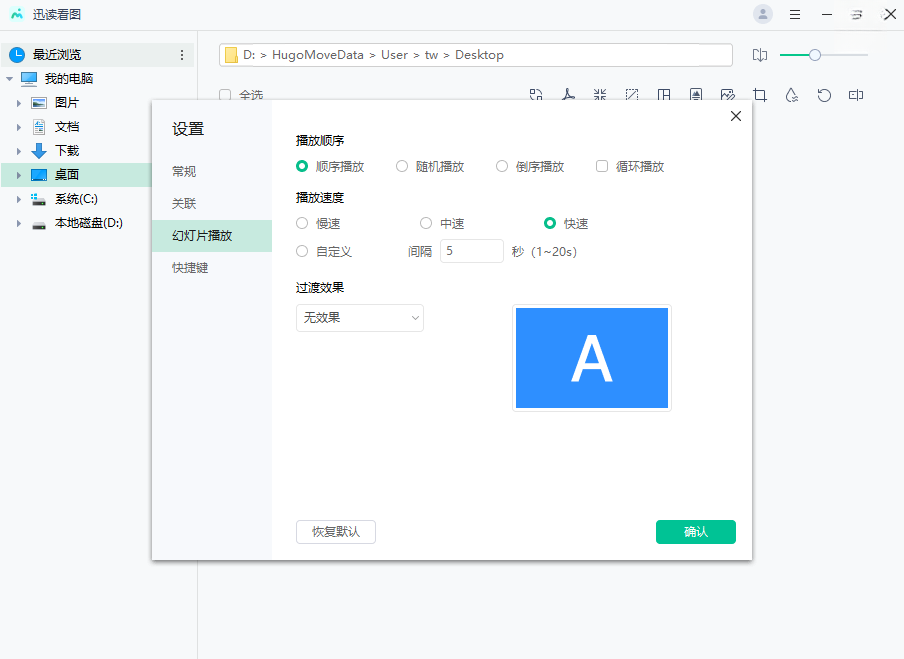Expand the 文档 tree node arrow
The image size is (904, 659).
tap(18, 127)
